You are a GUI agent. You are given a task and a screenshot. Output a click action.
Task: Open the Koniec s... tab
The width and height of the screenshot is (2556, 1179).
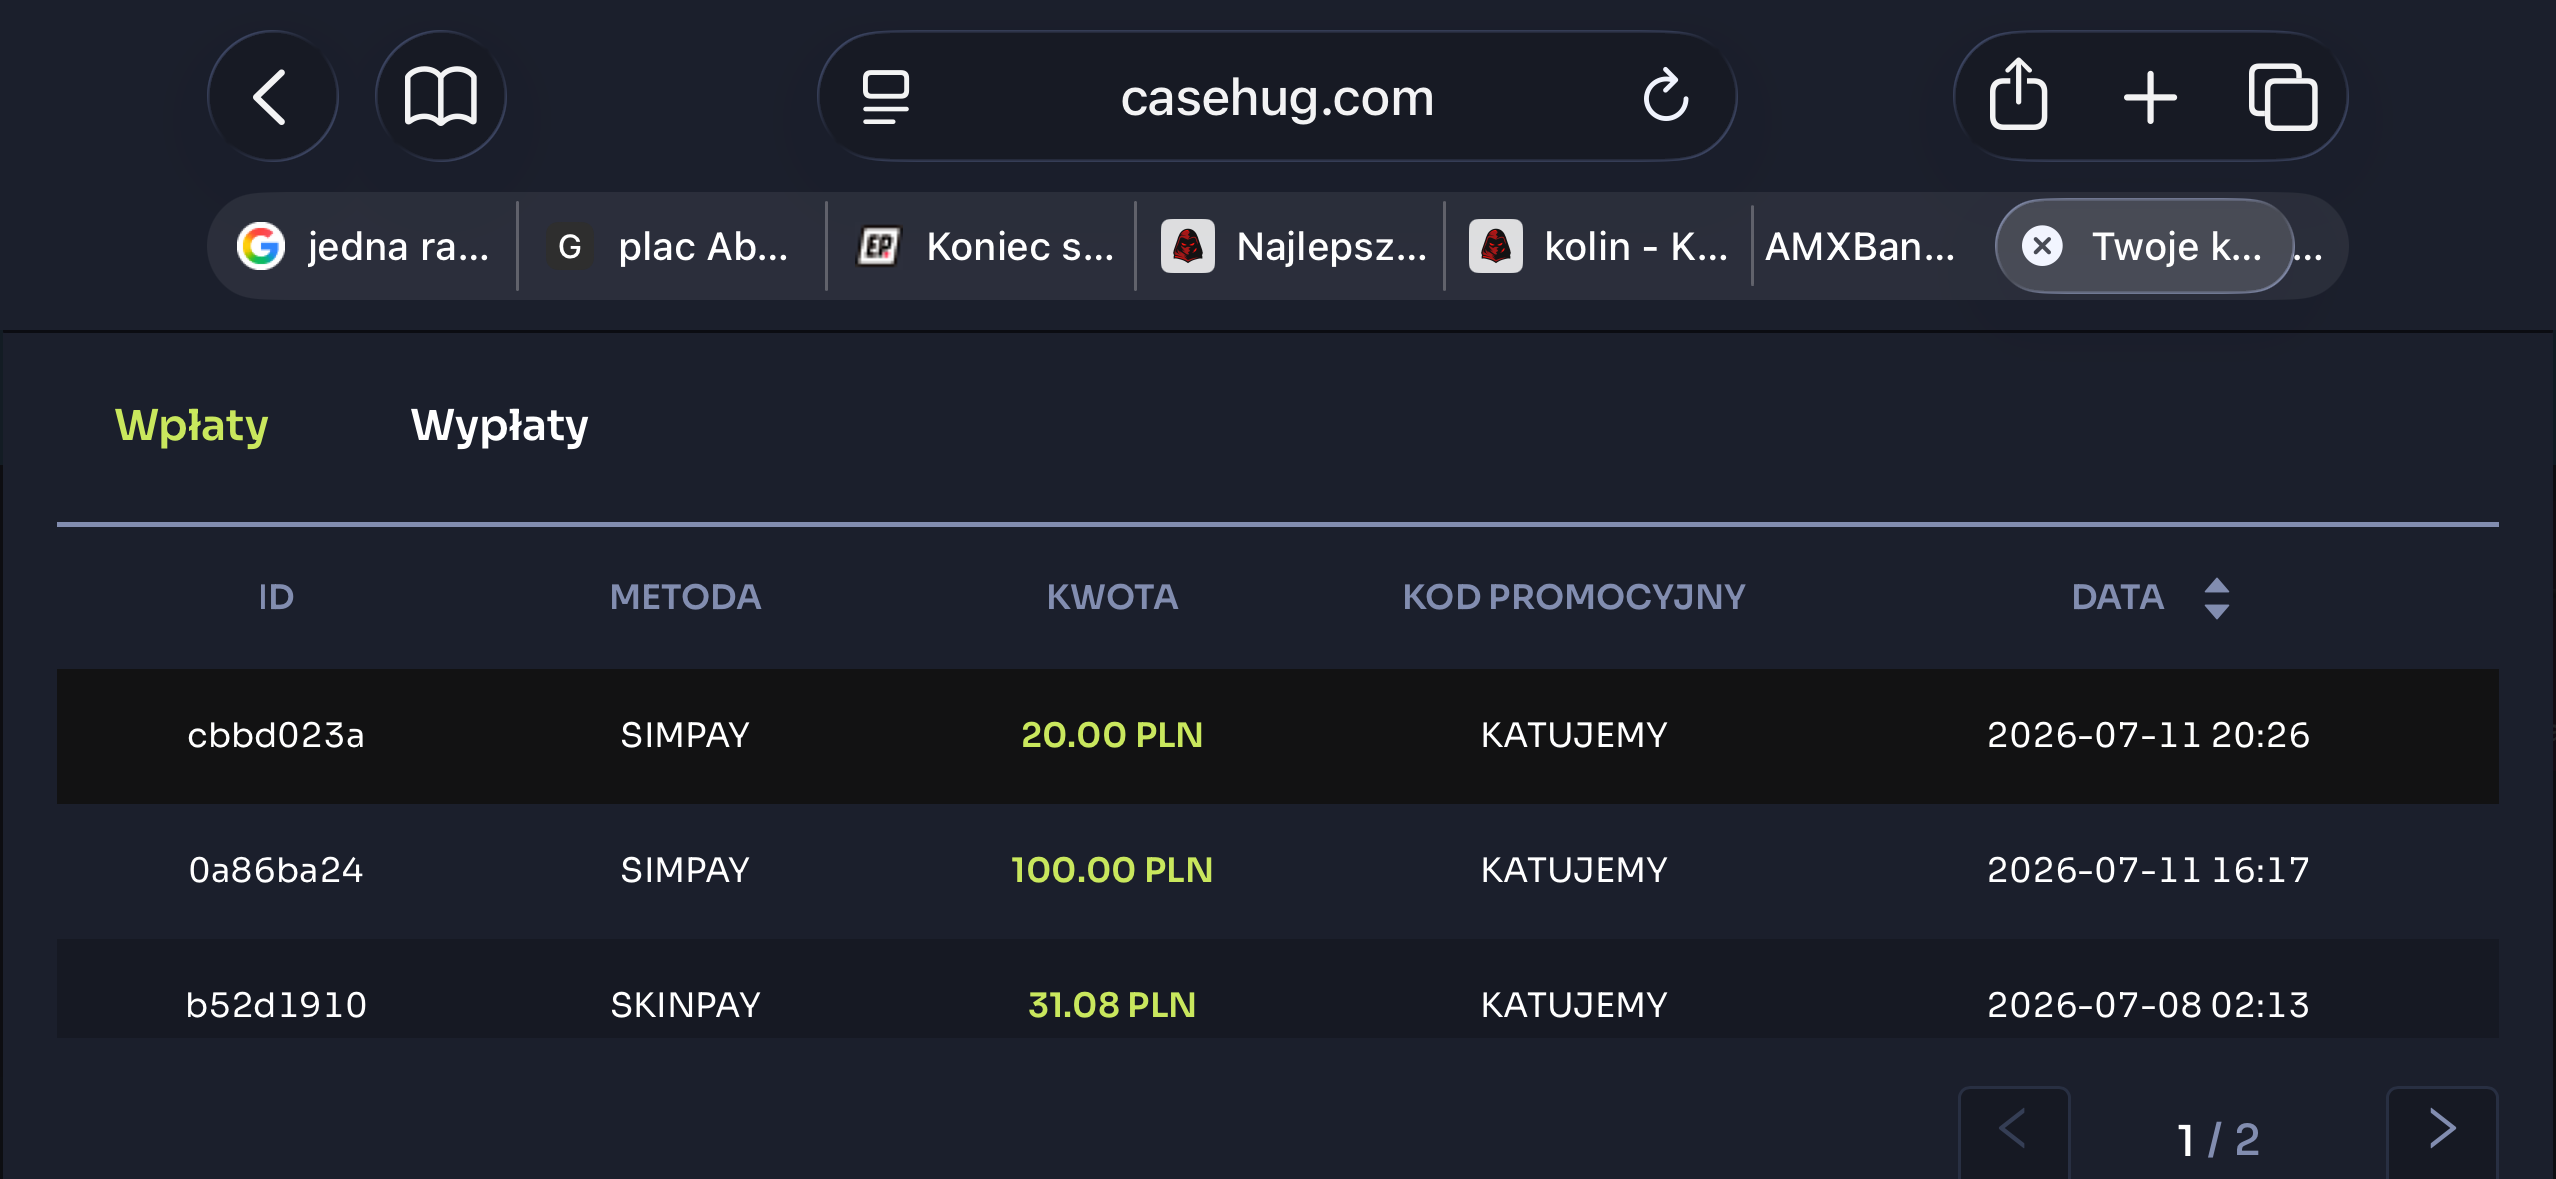[982, 246]
